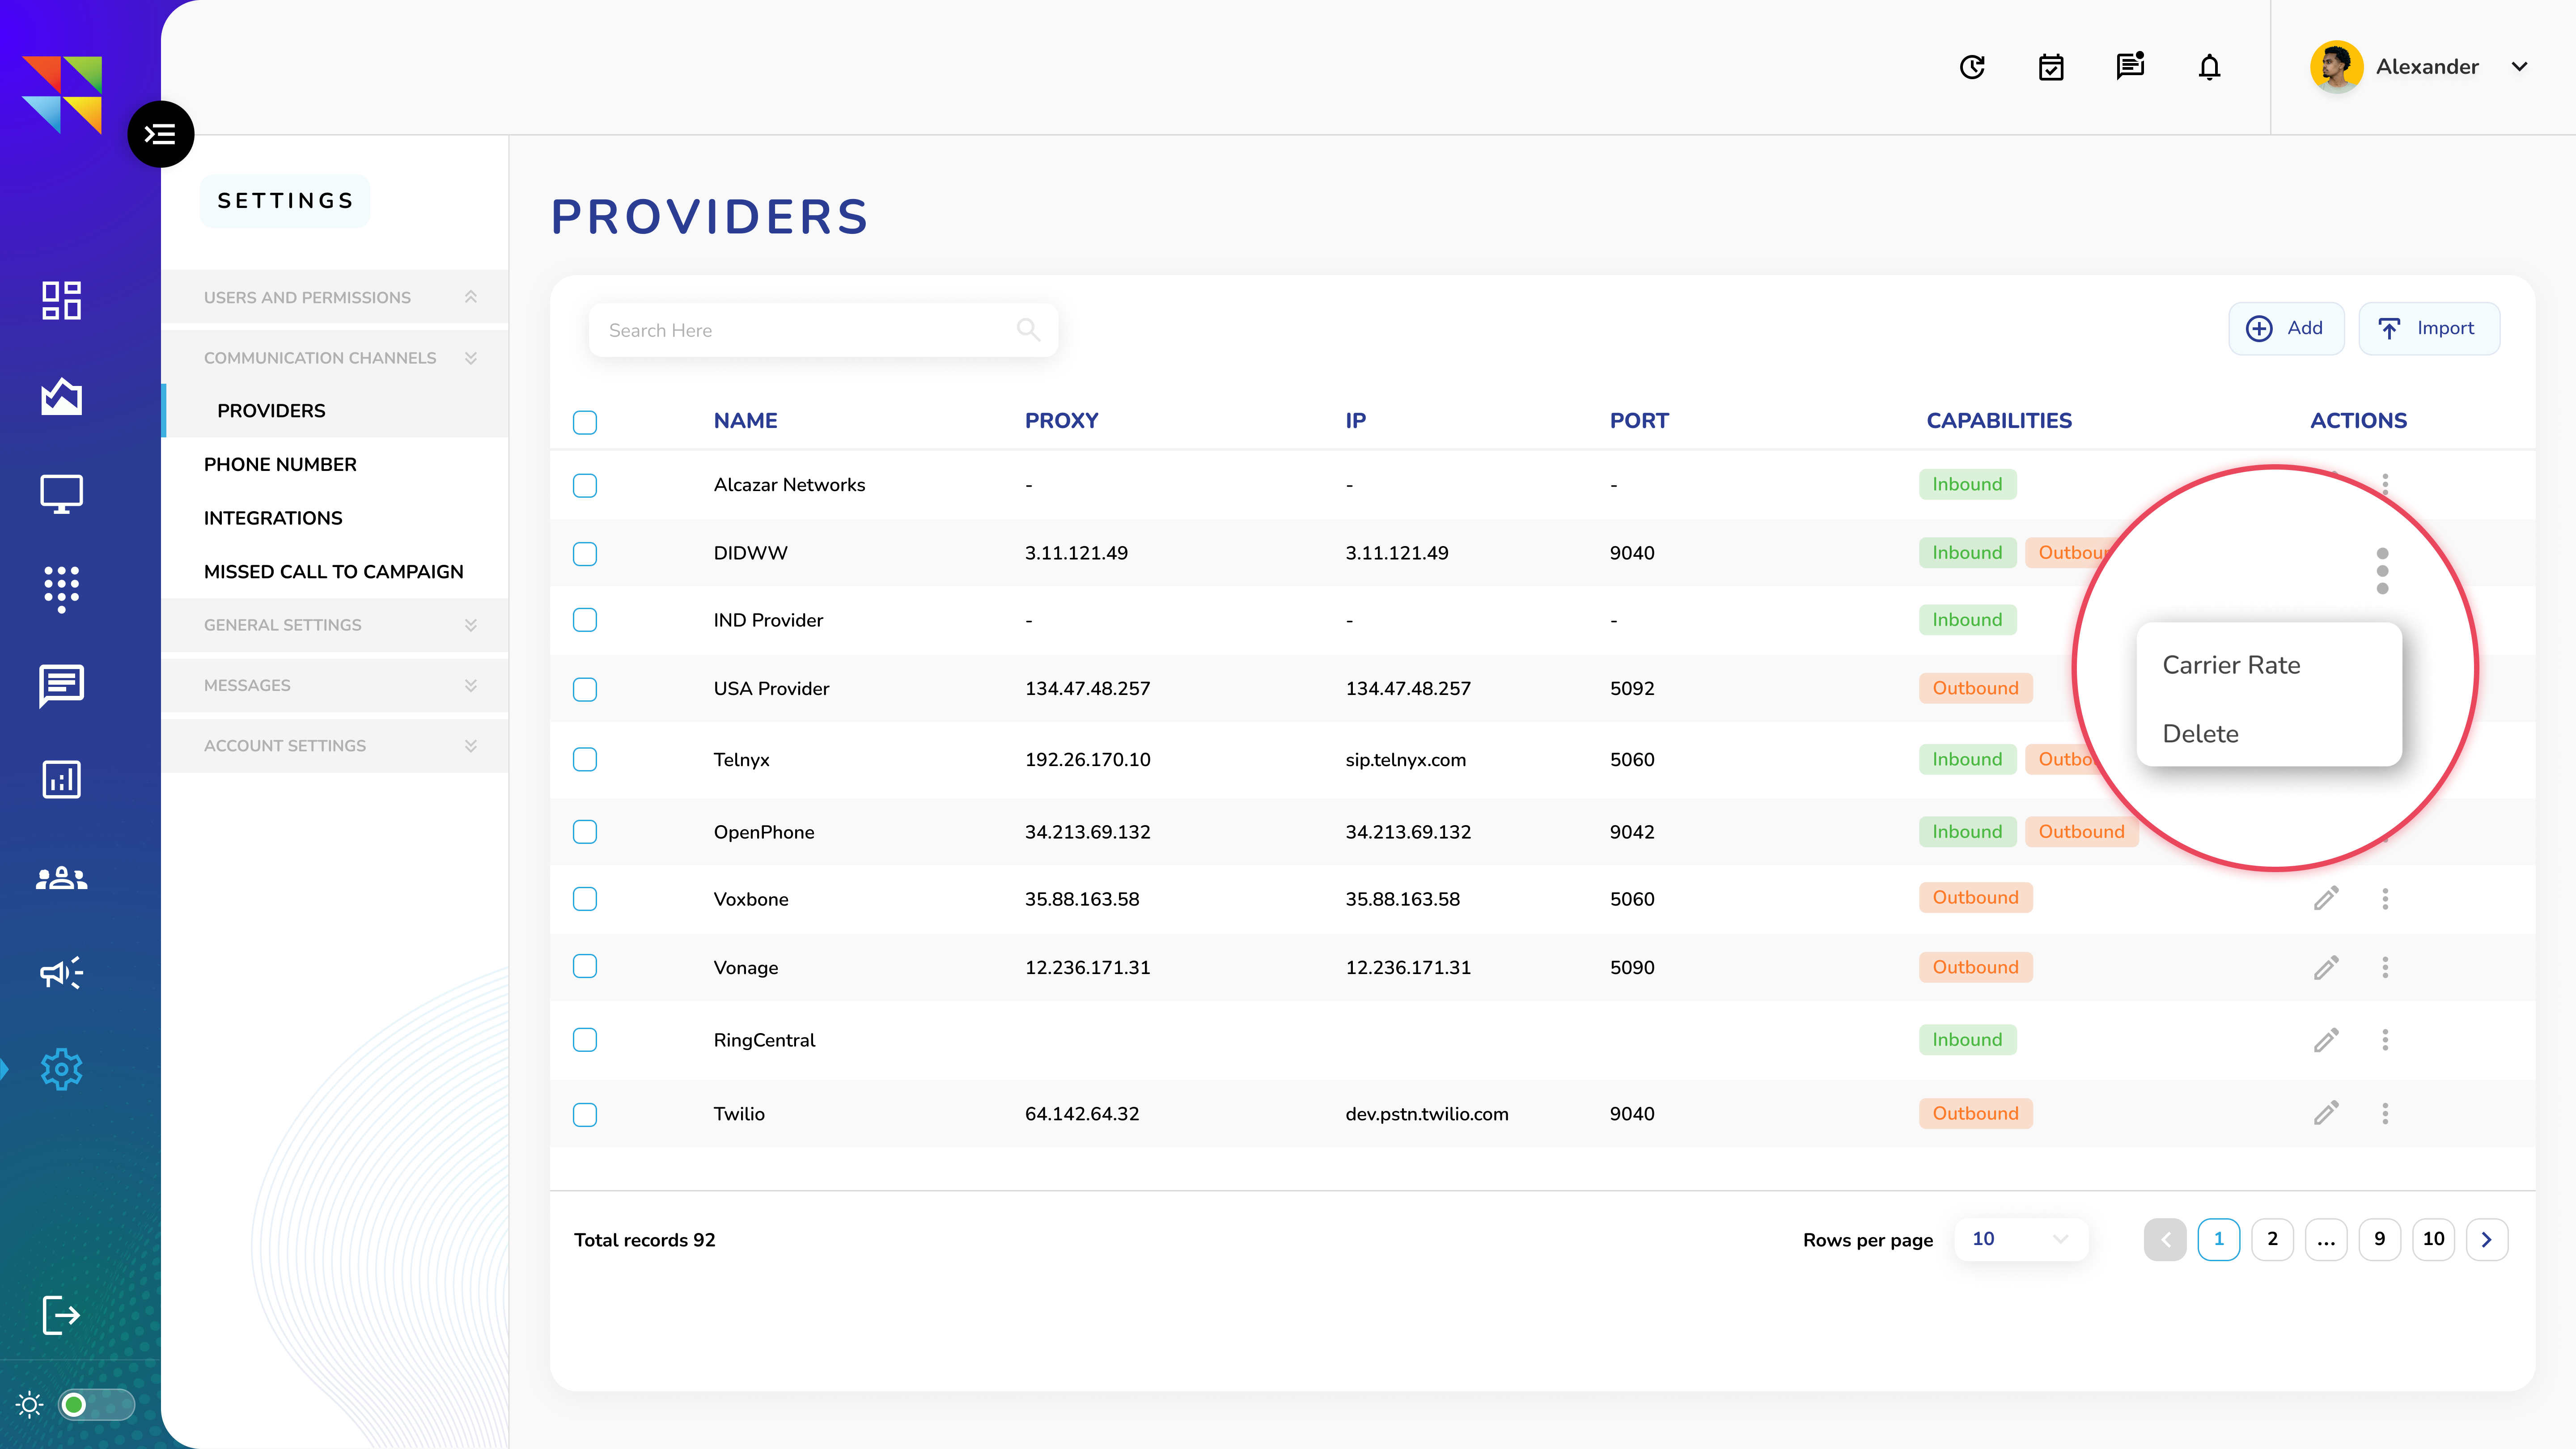This screenshot has width=2576, height=1449.
Task: Sort by the NAME column header
Action: coord(745,420)
